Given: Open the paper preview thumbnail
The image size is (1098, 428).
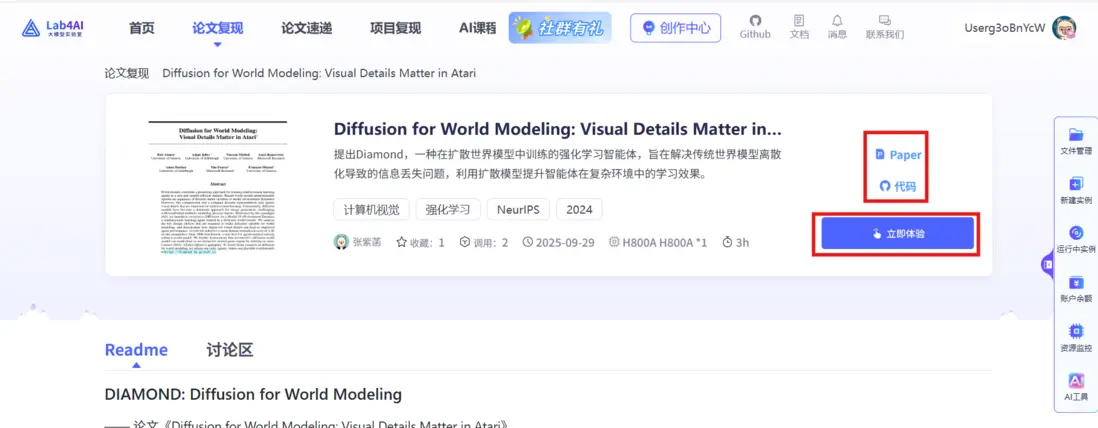Looking at the screenshot, I should pos(218,186).
